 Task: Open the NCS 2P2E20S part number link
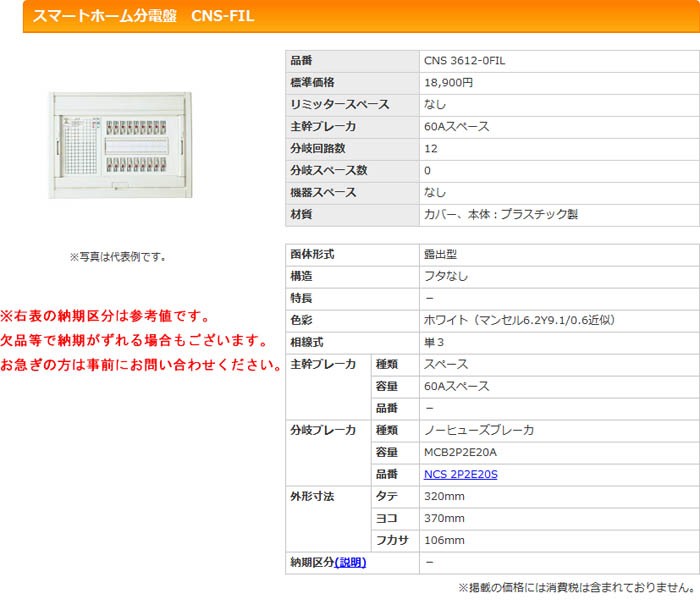click(x=461, y=474)
